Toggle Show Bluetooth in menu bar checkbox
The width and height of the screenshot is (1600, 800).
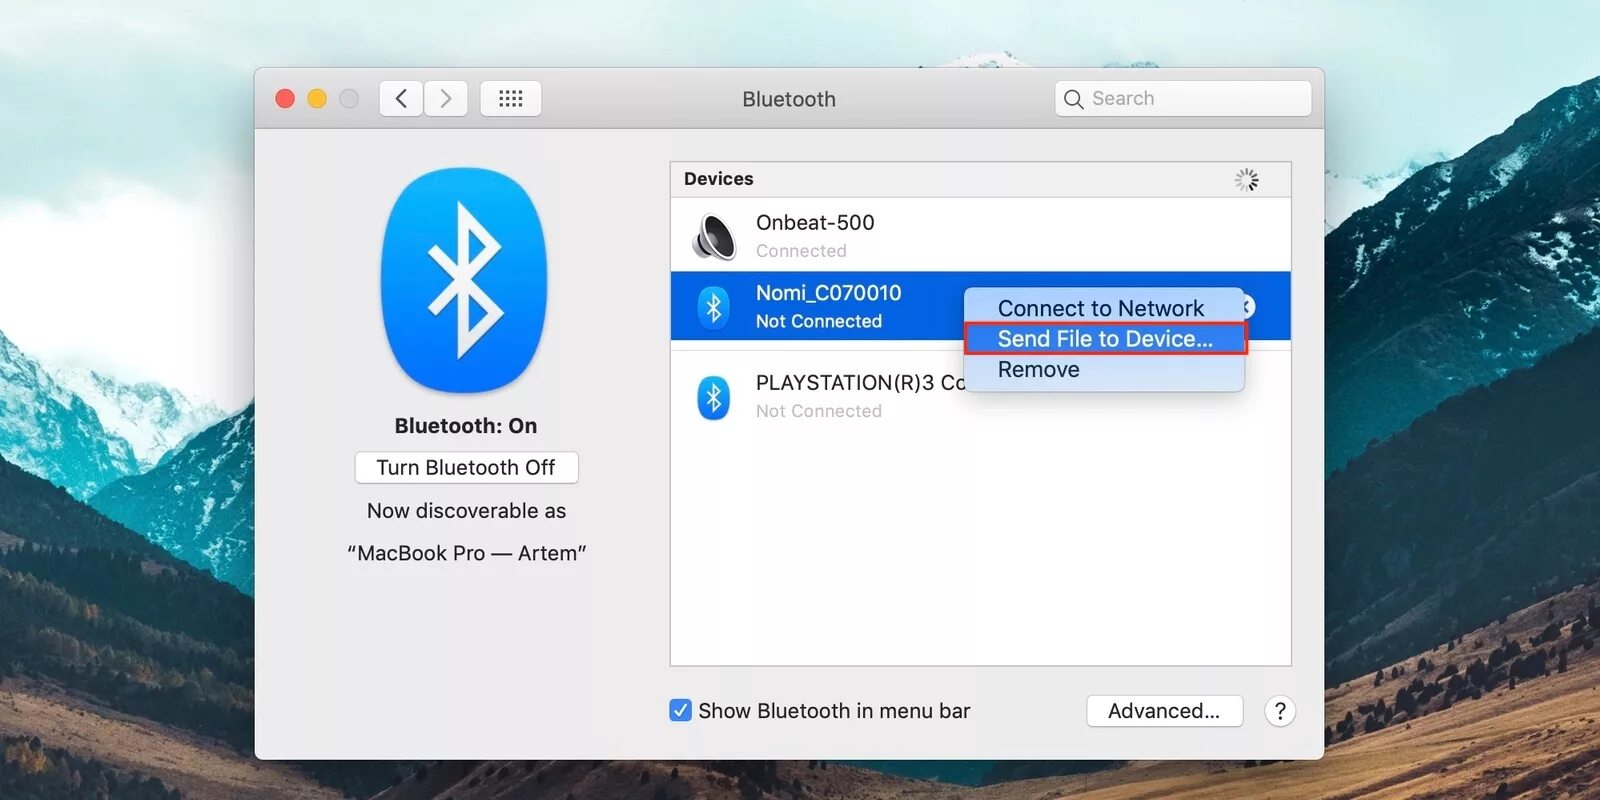(680, 710)
